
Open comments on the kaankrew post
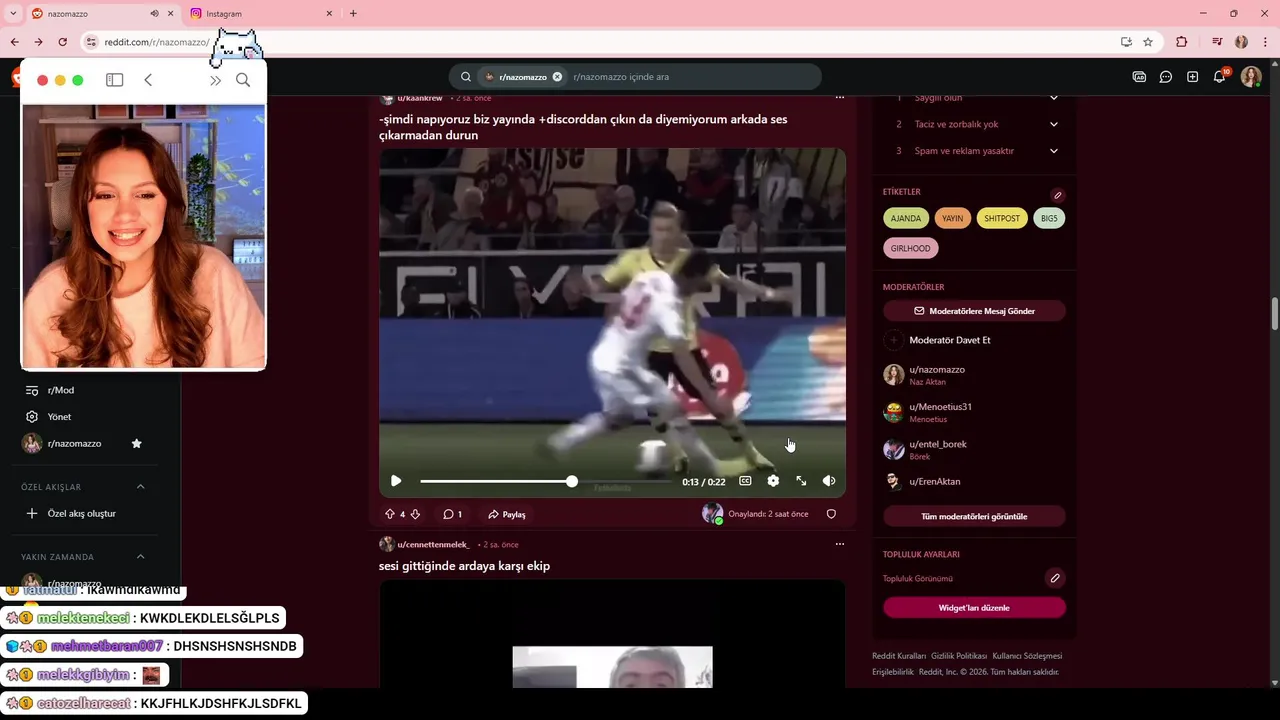pyautogui.click(x=453, y=514)
